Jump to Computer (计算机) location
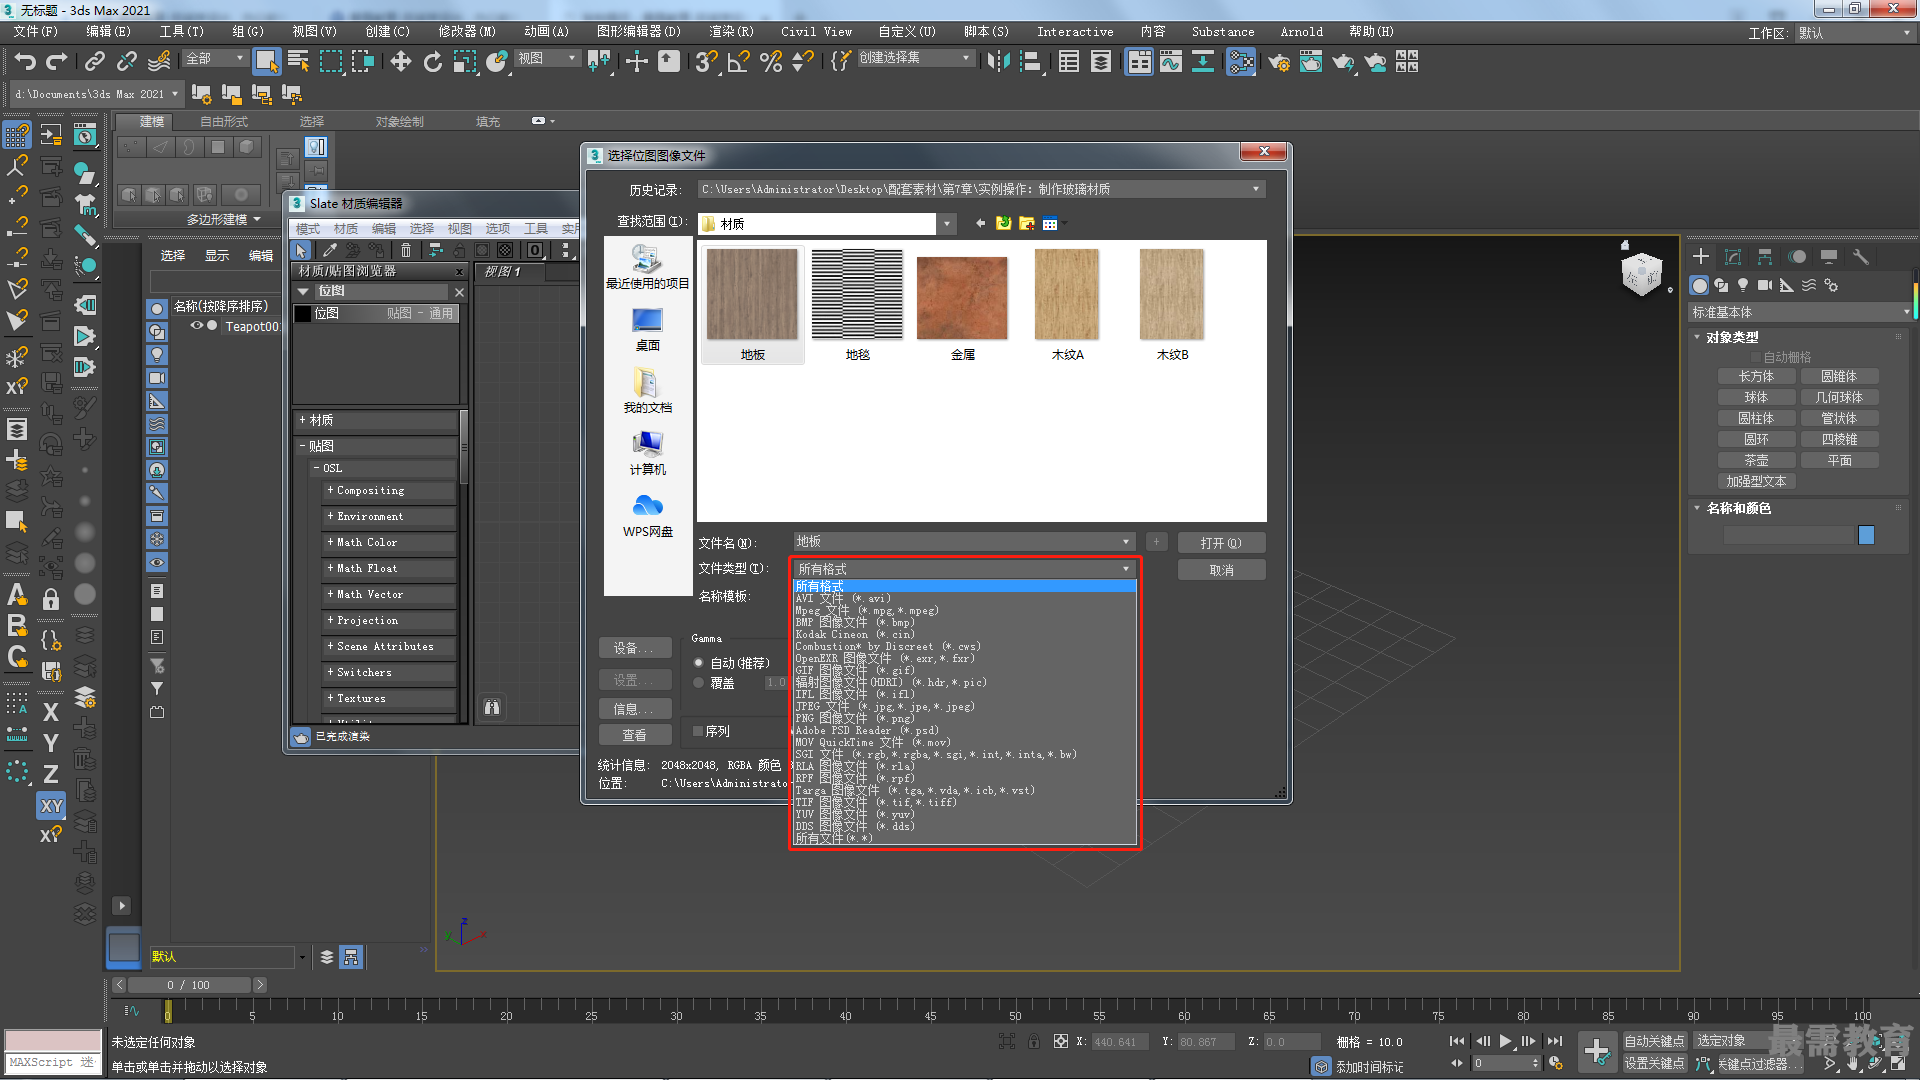The width and height of the screenshot is (1920, 1080). pyautogui.click(x=648, y=453)
